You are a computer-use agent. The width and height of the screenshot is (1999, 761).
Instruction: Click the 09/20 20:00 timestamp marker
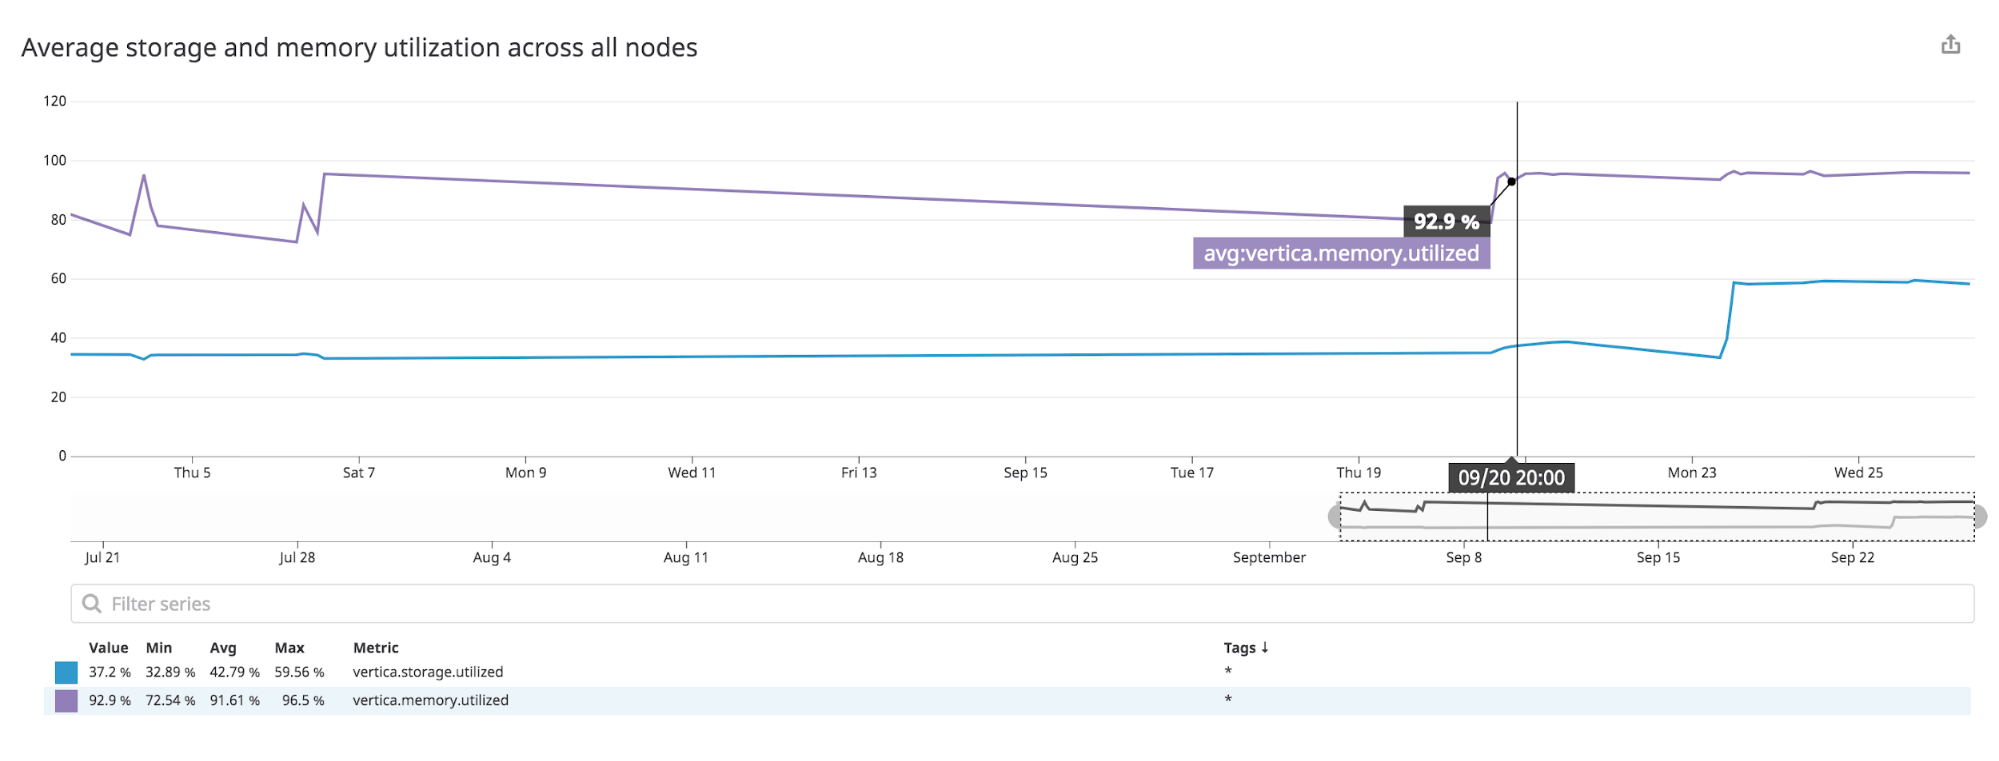pos(1511,478)
